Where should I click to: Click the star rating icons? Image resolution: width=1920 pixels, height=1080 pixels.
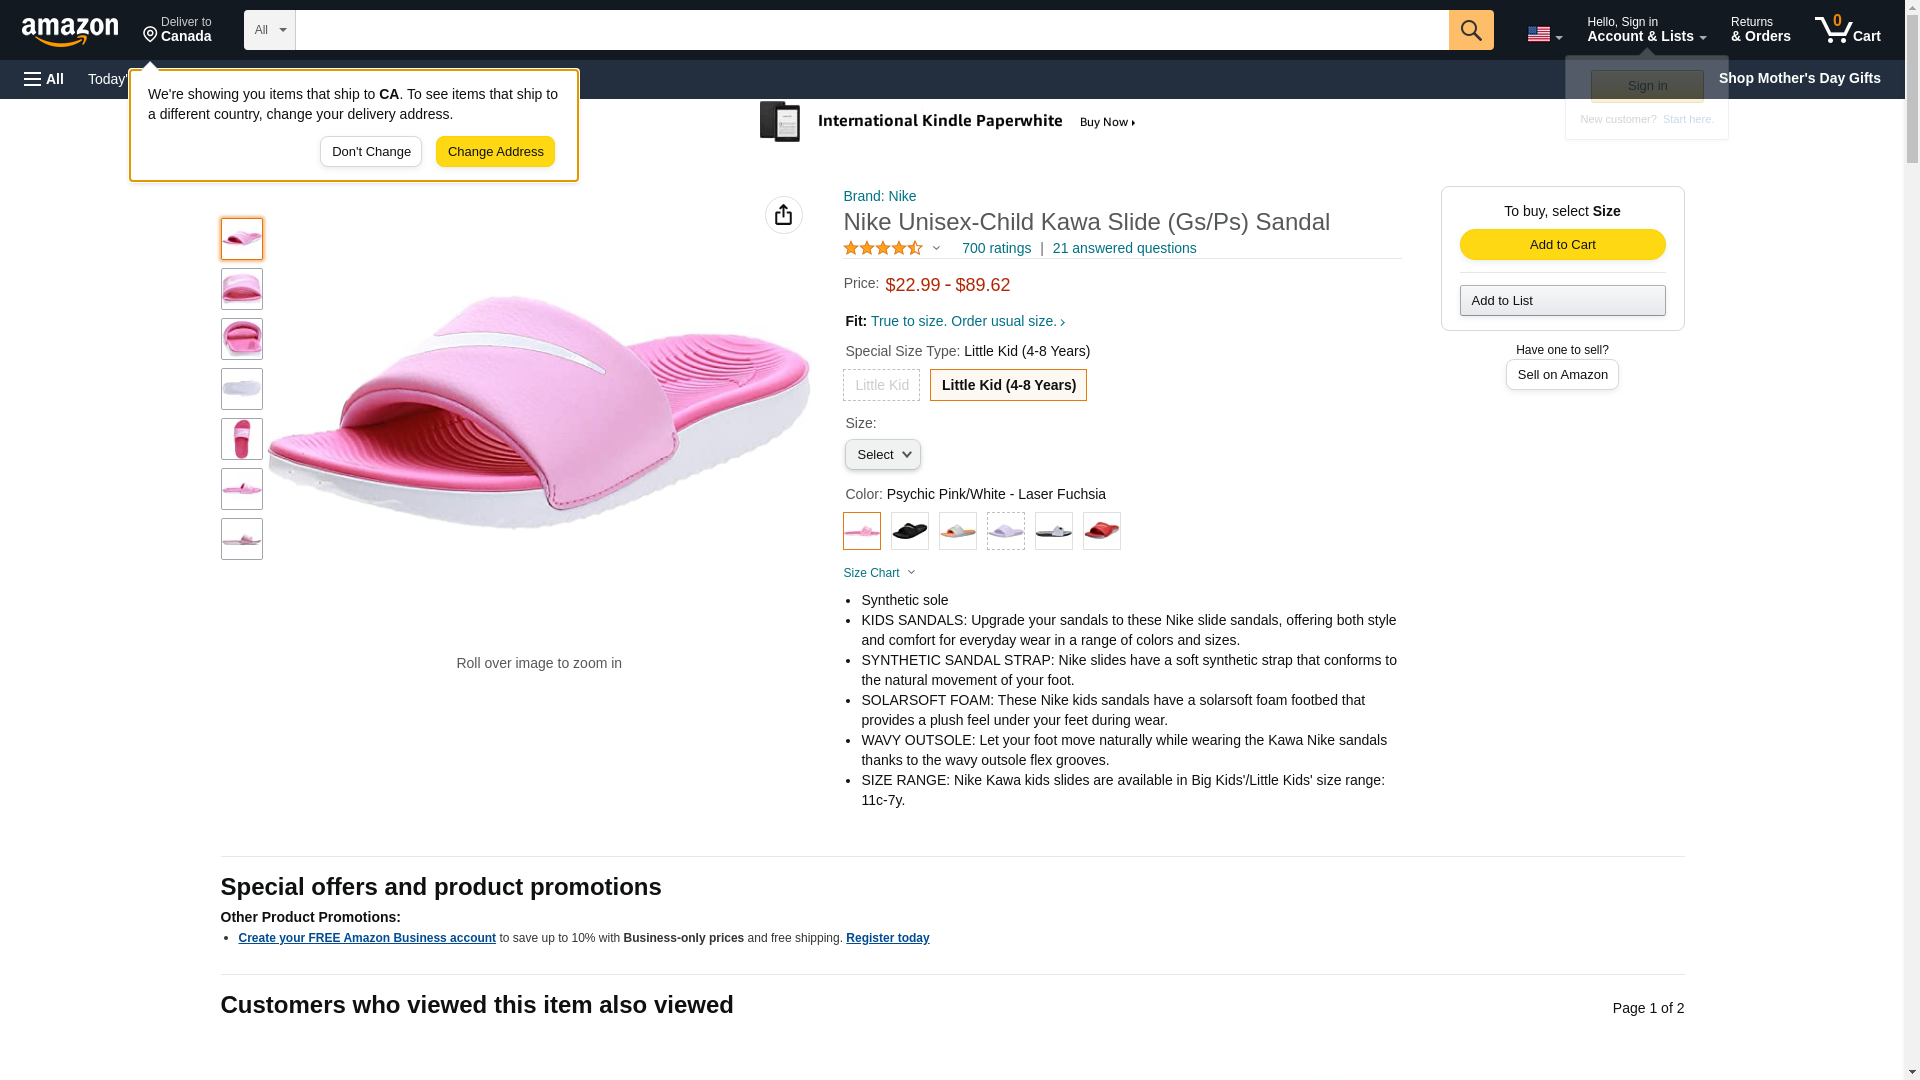click(883, 248)
